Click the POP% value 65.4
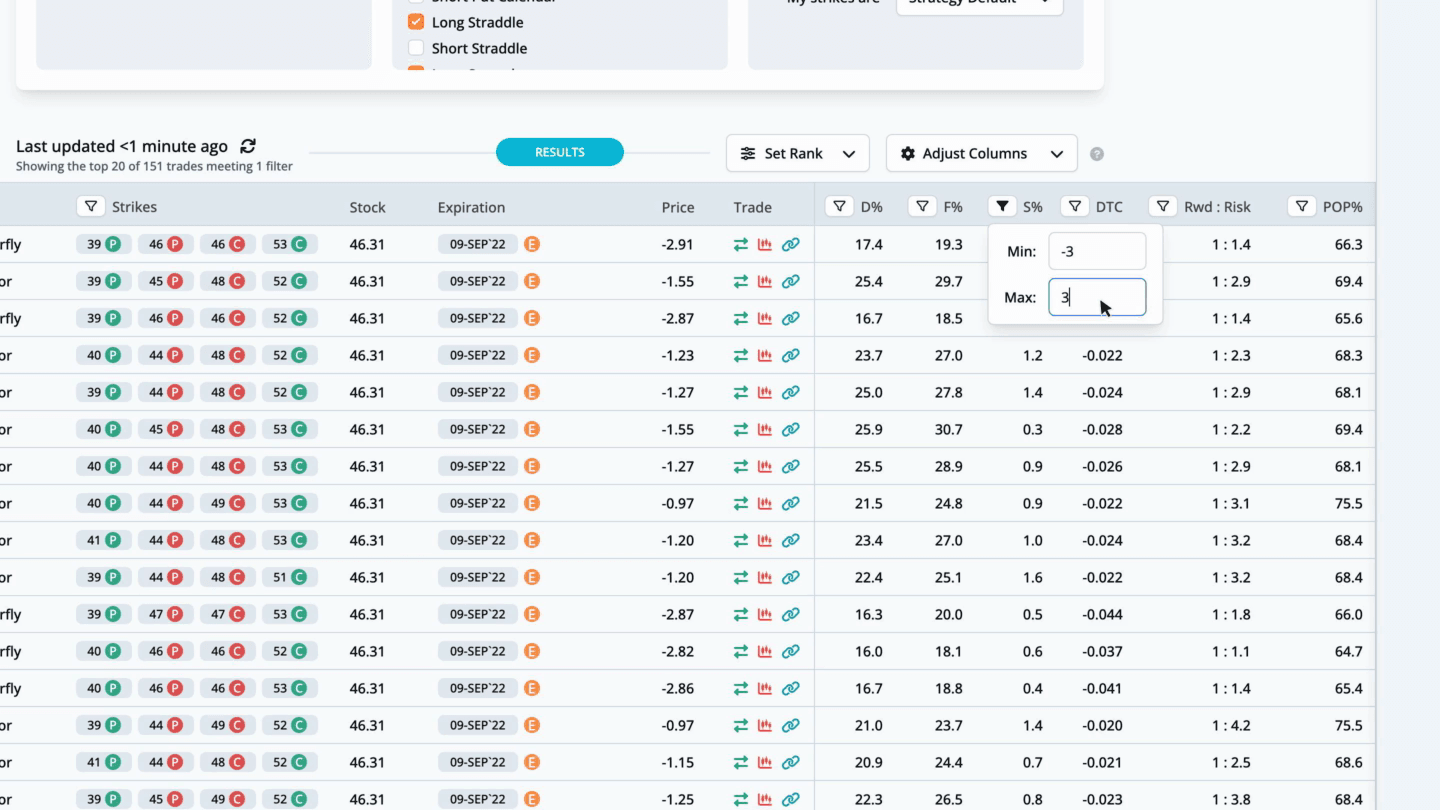 coord(1348,688)
